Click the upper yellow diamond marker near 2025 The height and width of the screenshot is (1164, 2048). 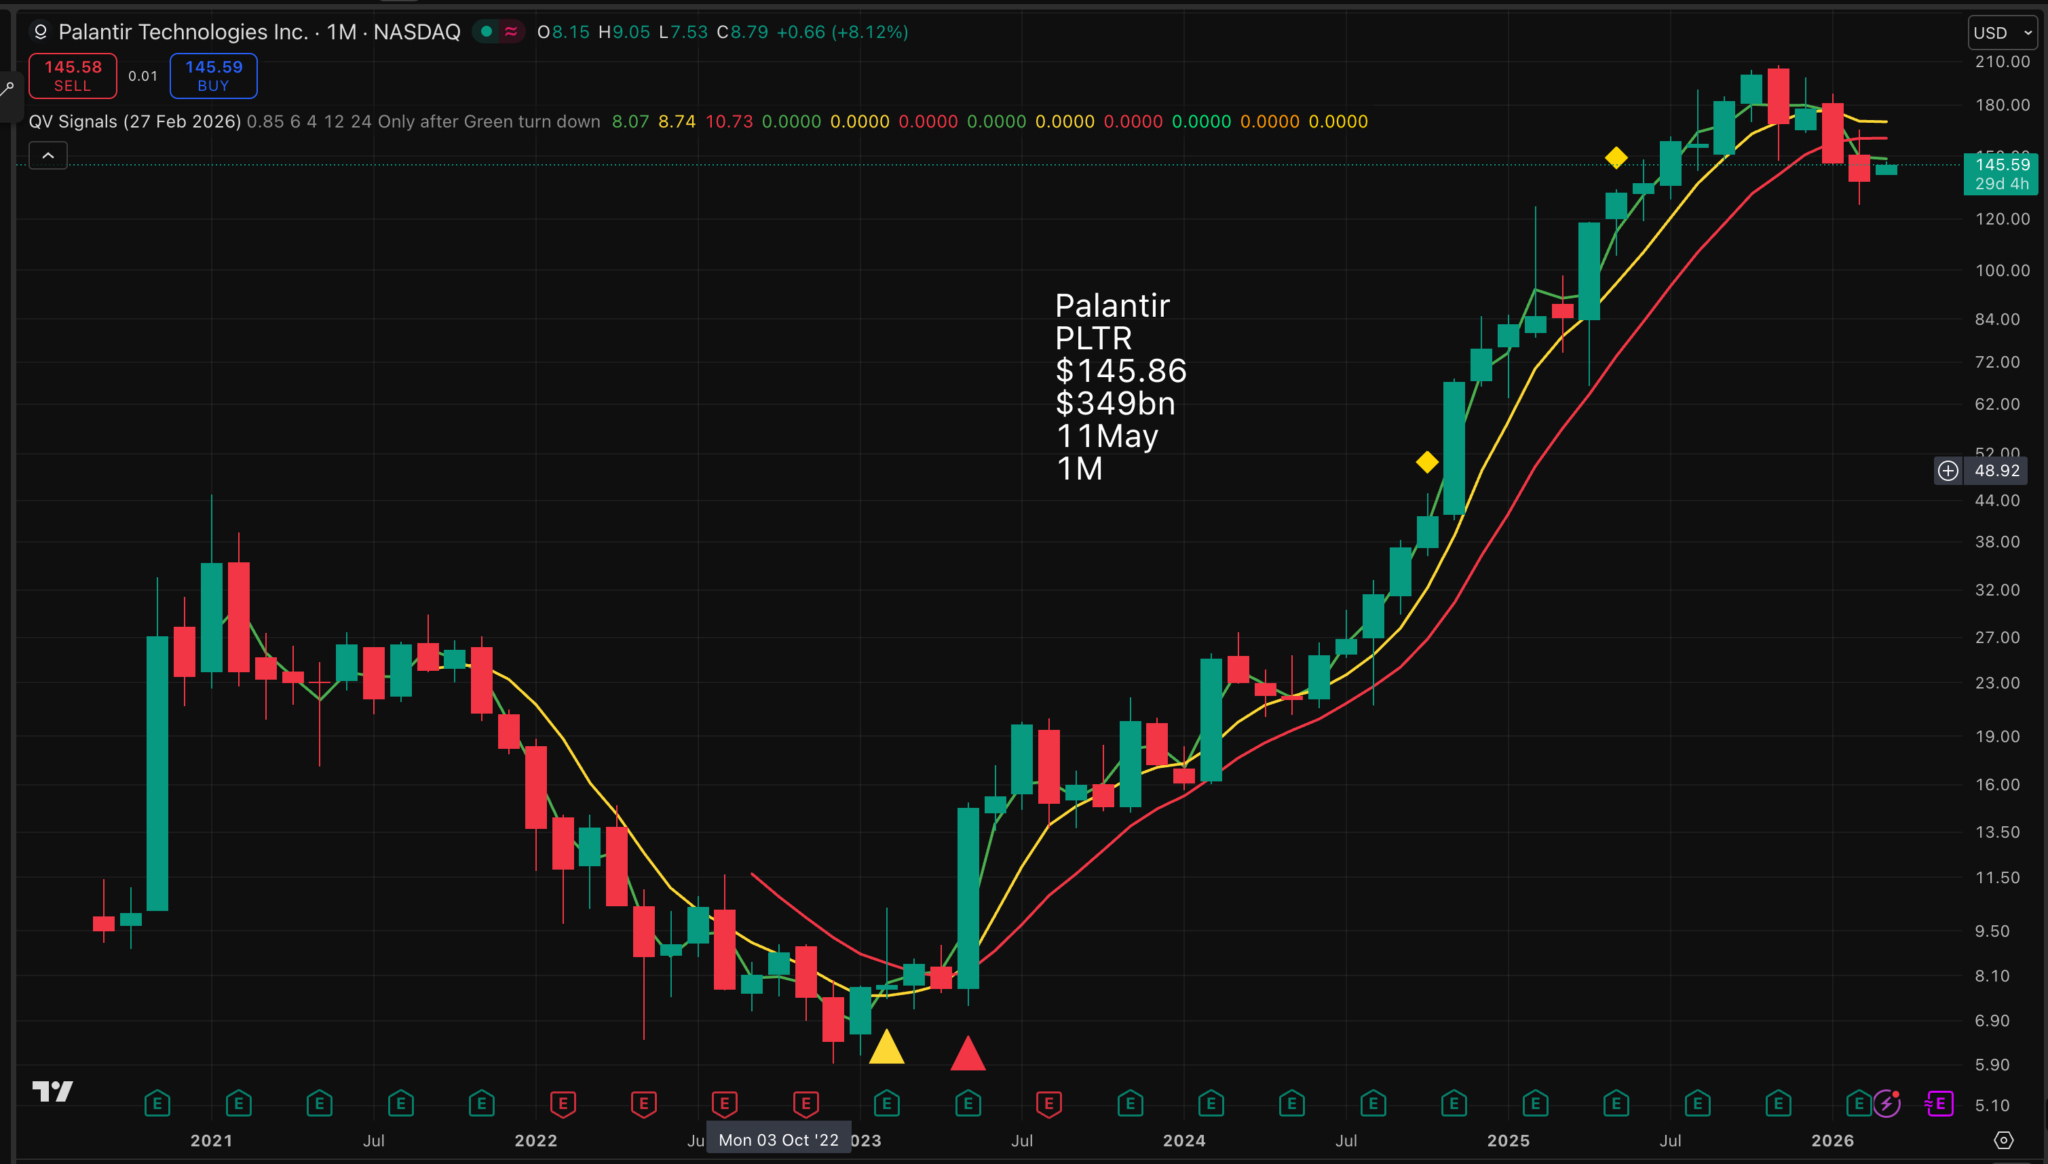1616,158
